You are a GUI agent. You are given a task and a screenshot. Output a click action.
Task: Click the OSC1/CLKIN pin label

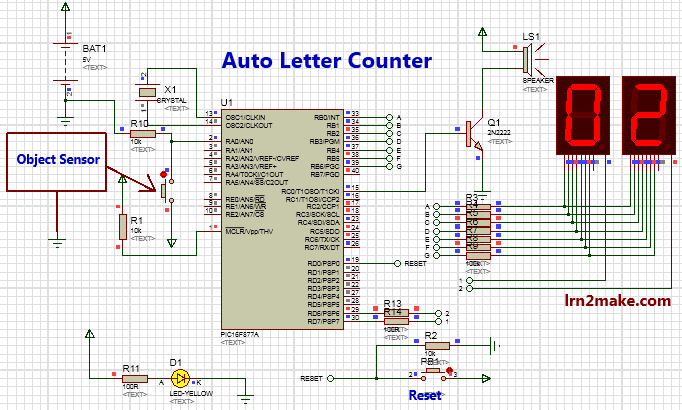(245, 117)
